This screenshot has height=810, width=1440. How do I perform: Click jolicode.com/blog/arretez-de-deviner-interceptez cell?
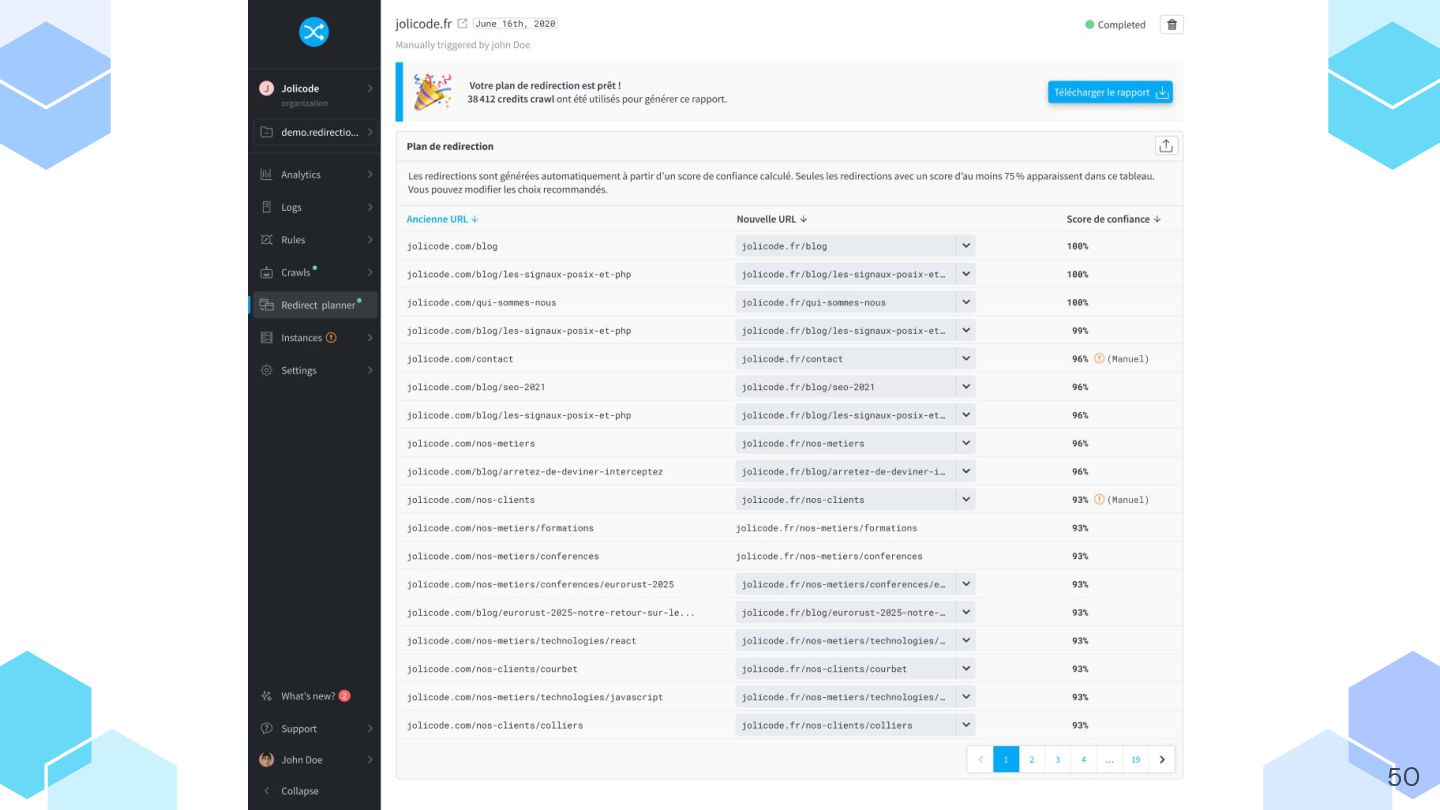[535, 471]
